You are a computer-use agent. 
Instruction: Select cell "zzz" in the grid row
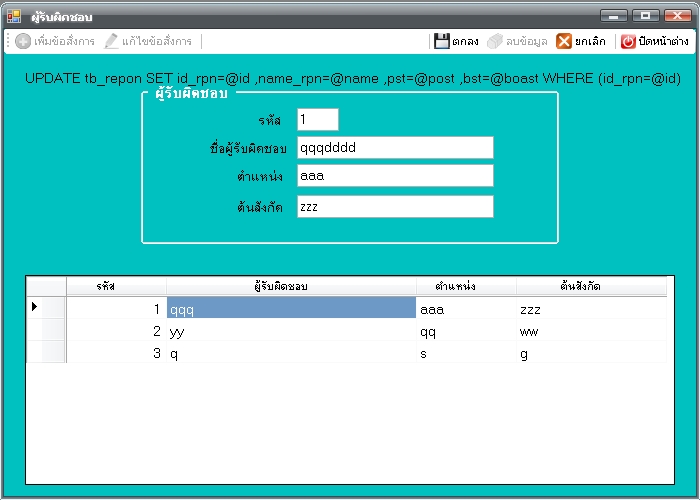coord(592,308)
